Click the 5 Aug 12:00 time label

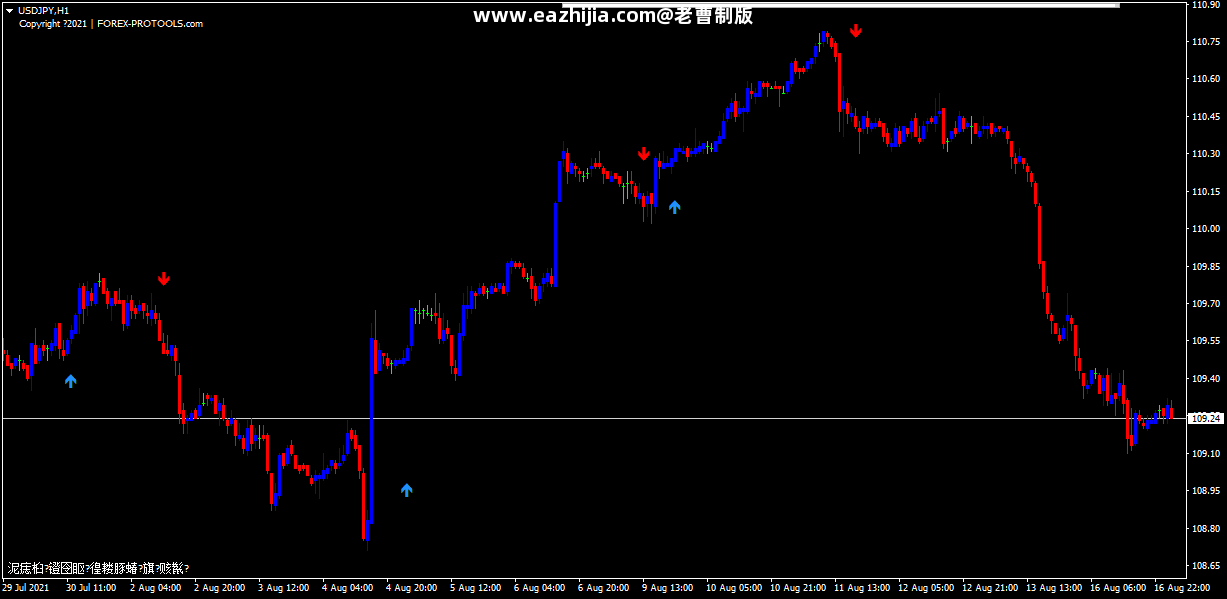[475, 588]
